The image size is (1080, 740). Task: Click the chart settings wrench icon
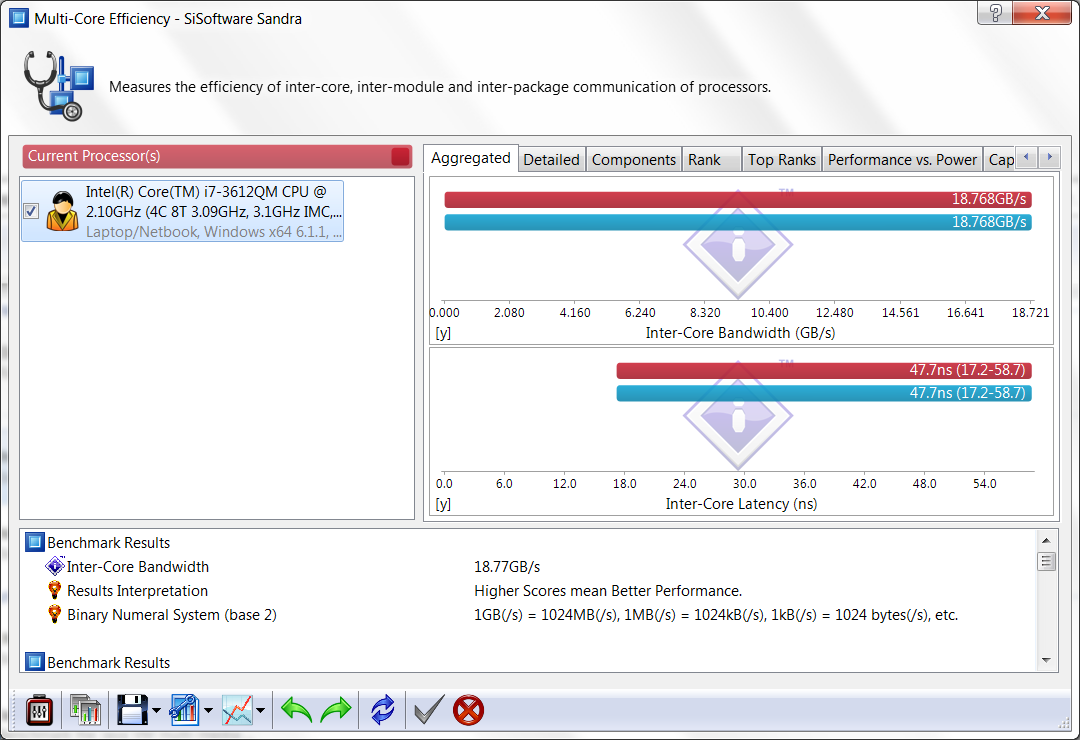click(184, 710)
